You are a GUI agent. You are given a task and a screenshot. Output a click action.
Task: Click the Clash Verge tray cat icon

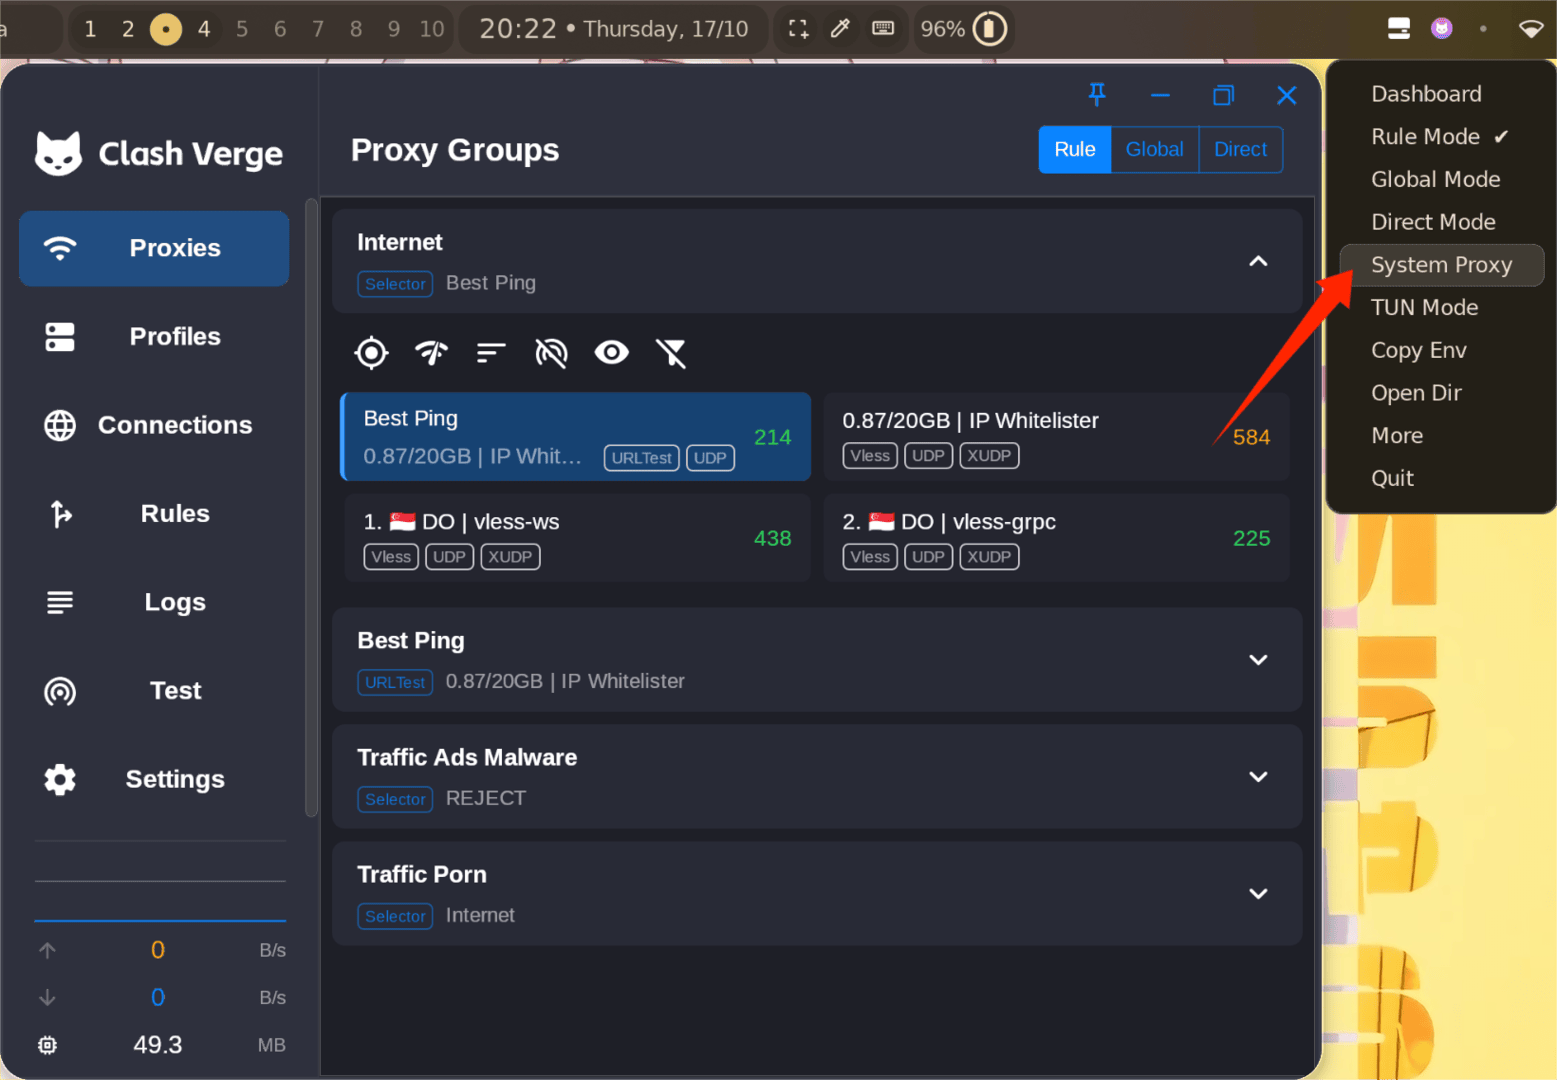coord(1441,28)
